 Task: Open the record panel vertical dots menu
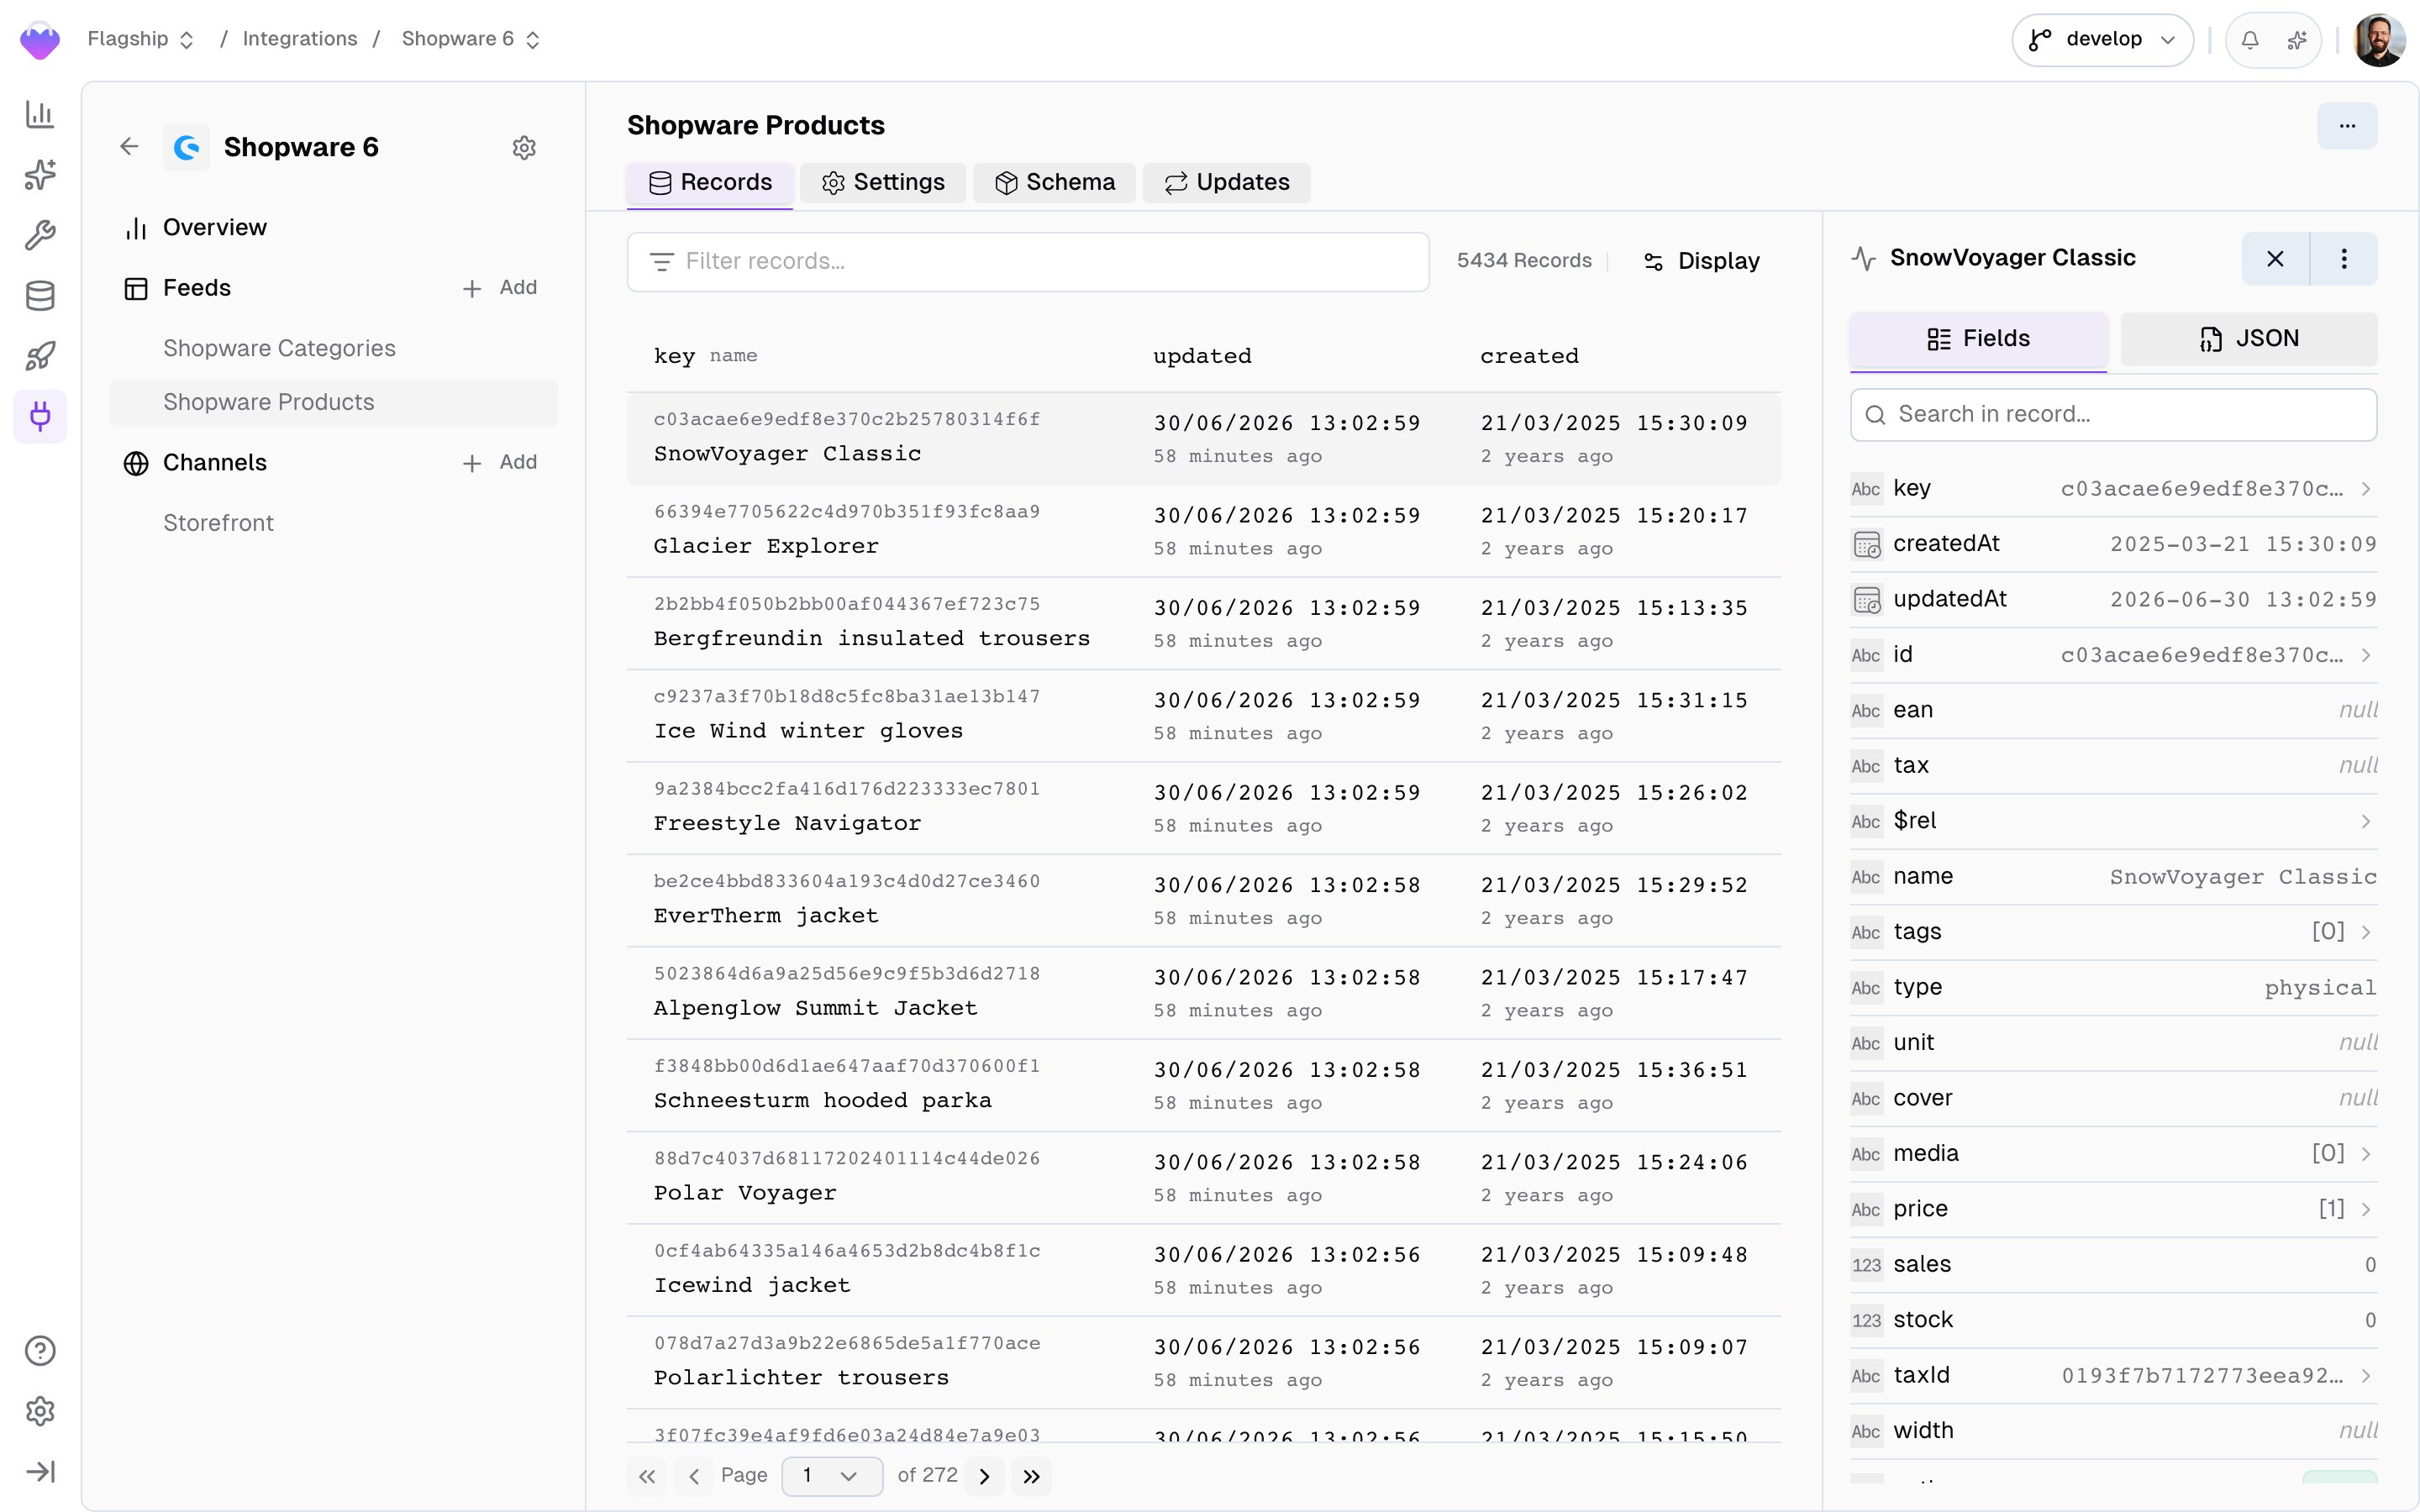(x=2344, y=259)
